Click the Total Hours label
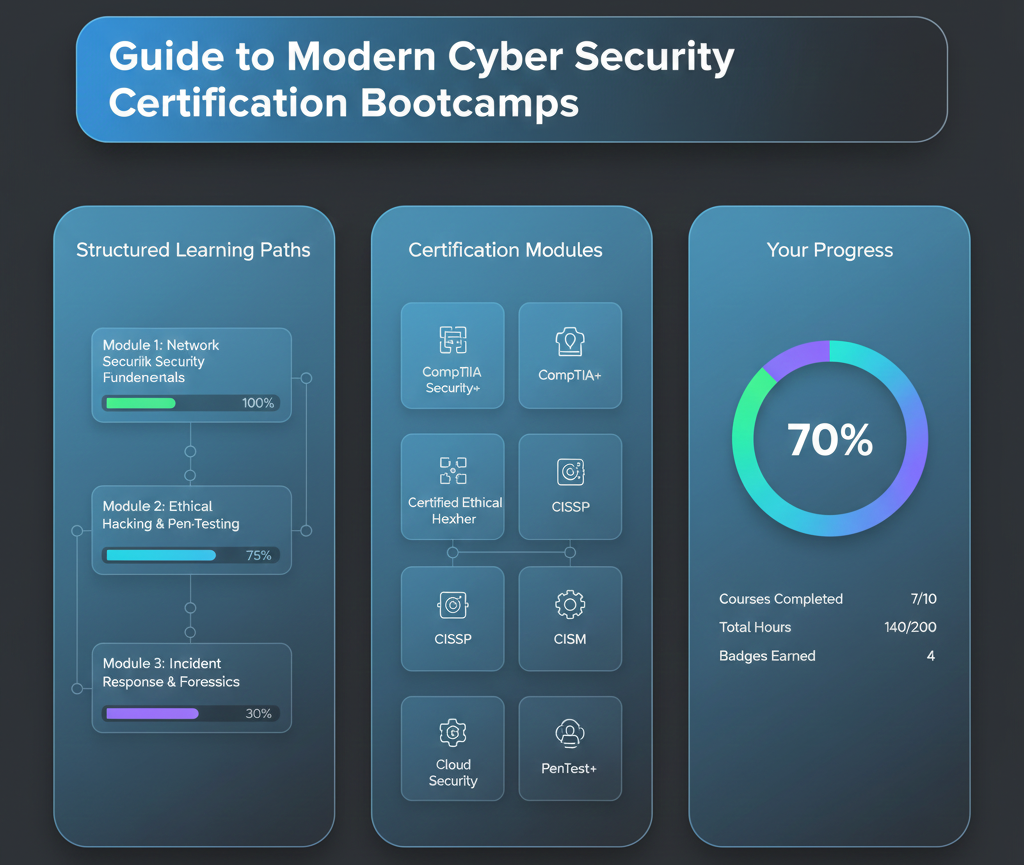The width and height of the screenshot is (1024, 865). tap(755, 627)
